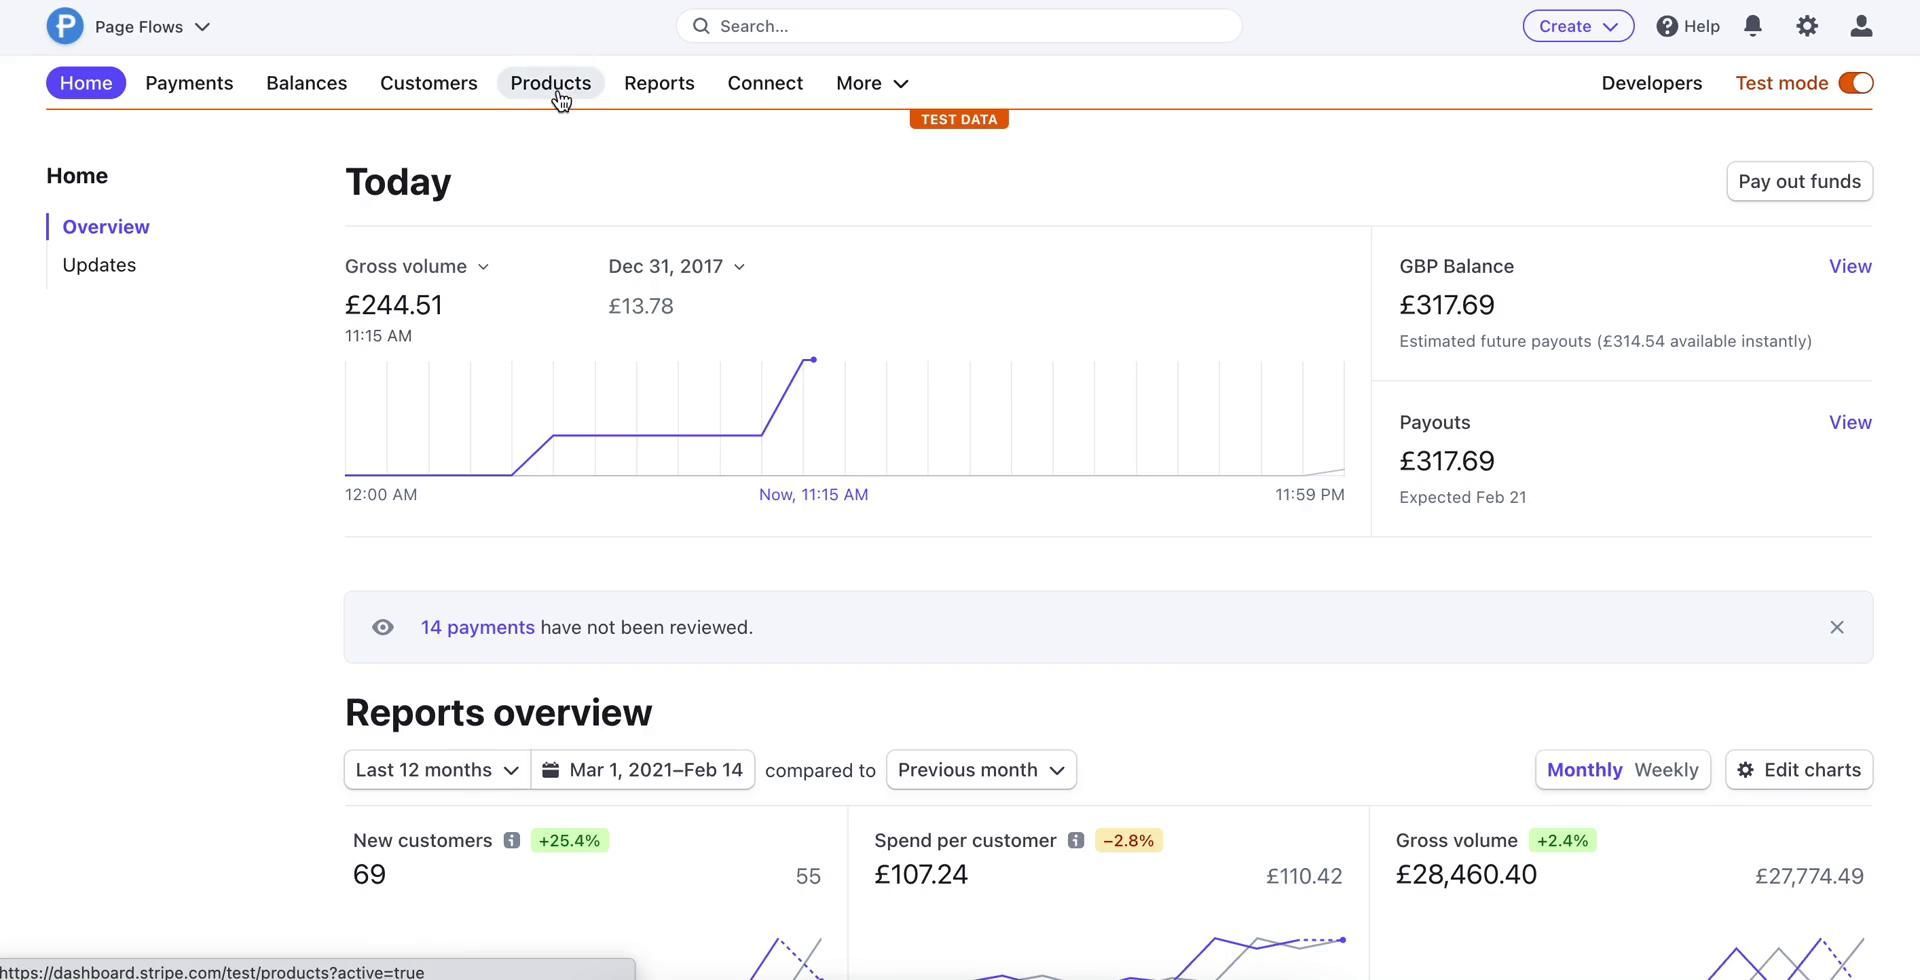Switch charts to Weekly view
The image size is (1920, 980).
tap(1665, 770)
